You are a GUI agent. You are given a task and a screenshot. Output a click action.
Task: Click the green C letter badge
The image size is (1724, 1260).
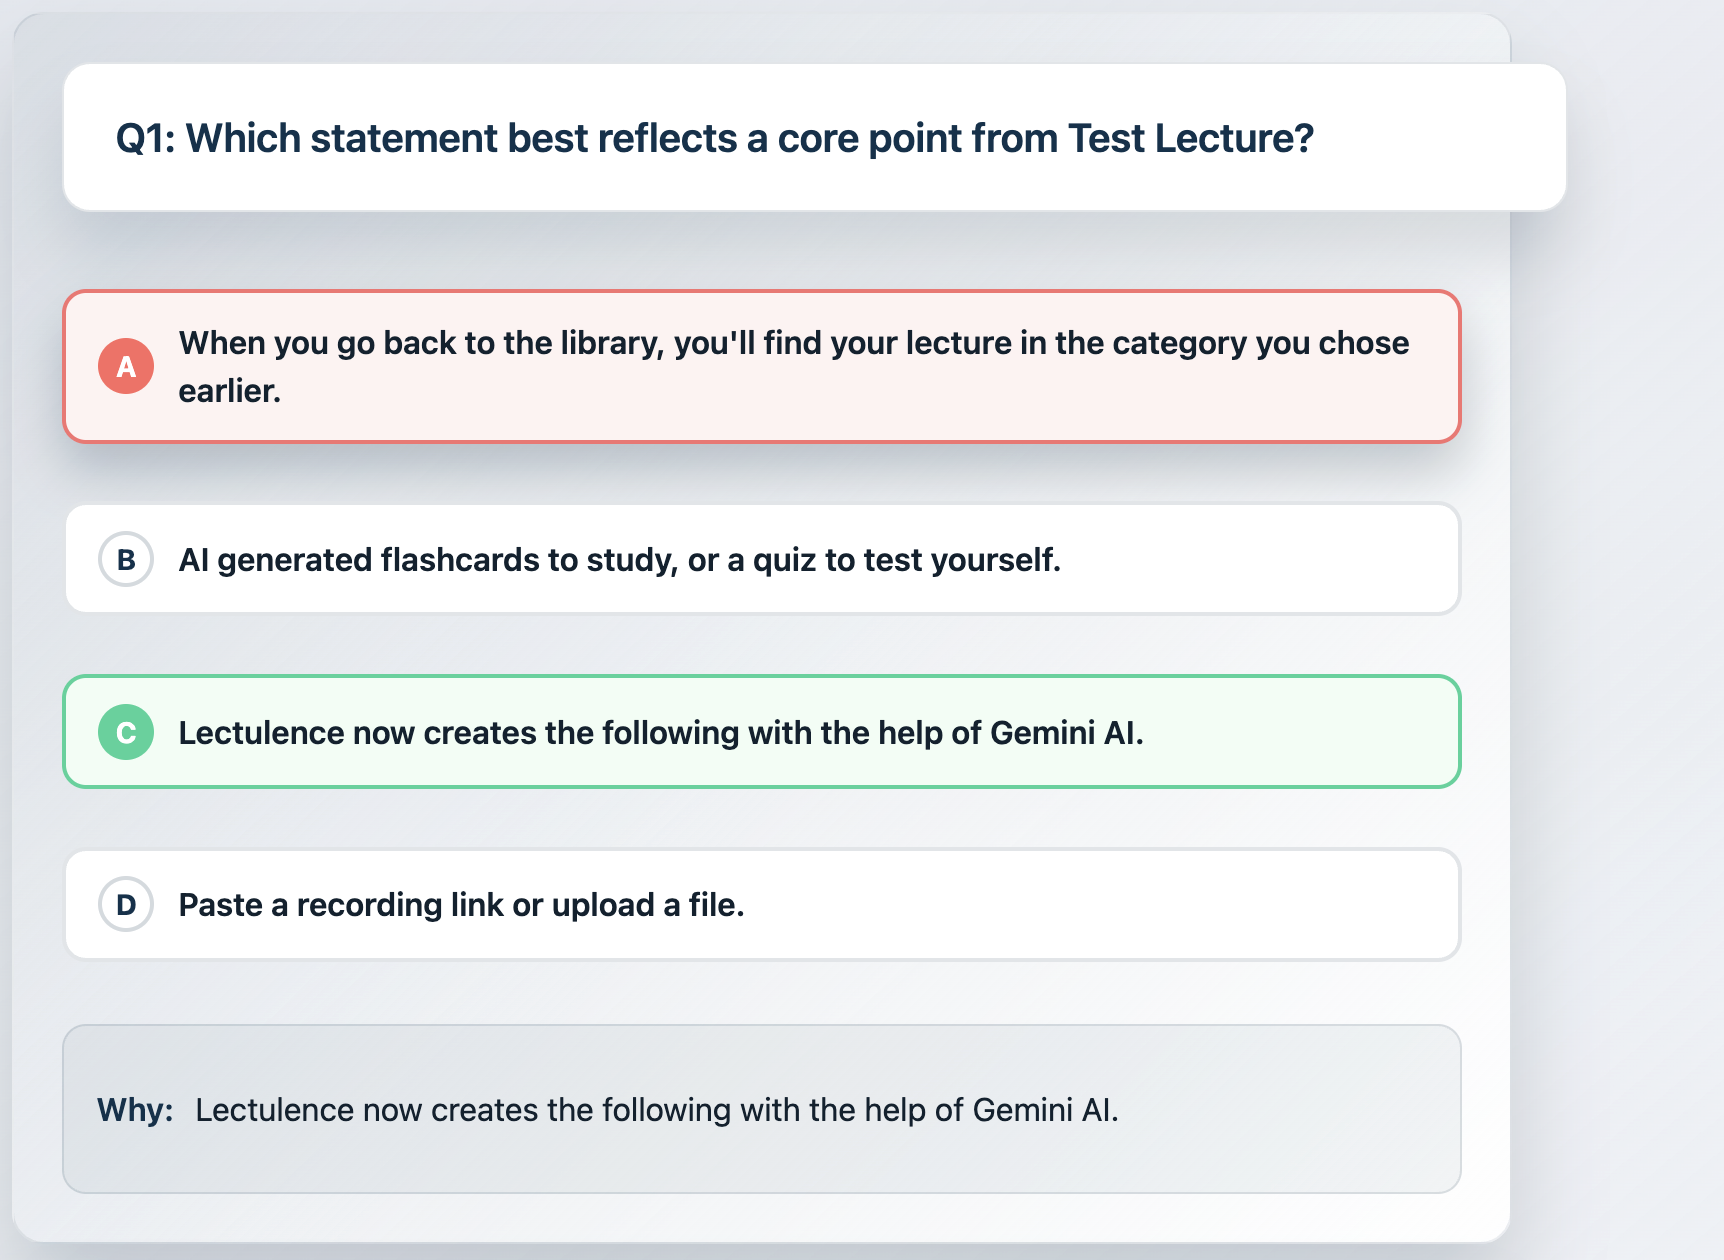[126, 732]
